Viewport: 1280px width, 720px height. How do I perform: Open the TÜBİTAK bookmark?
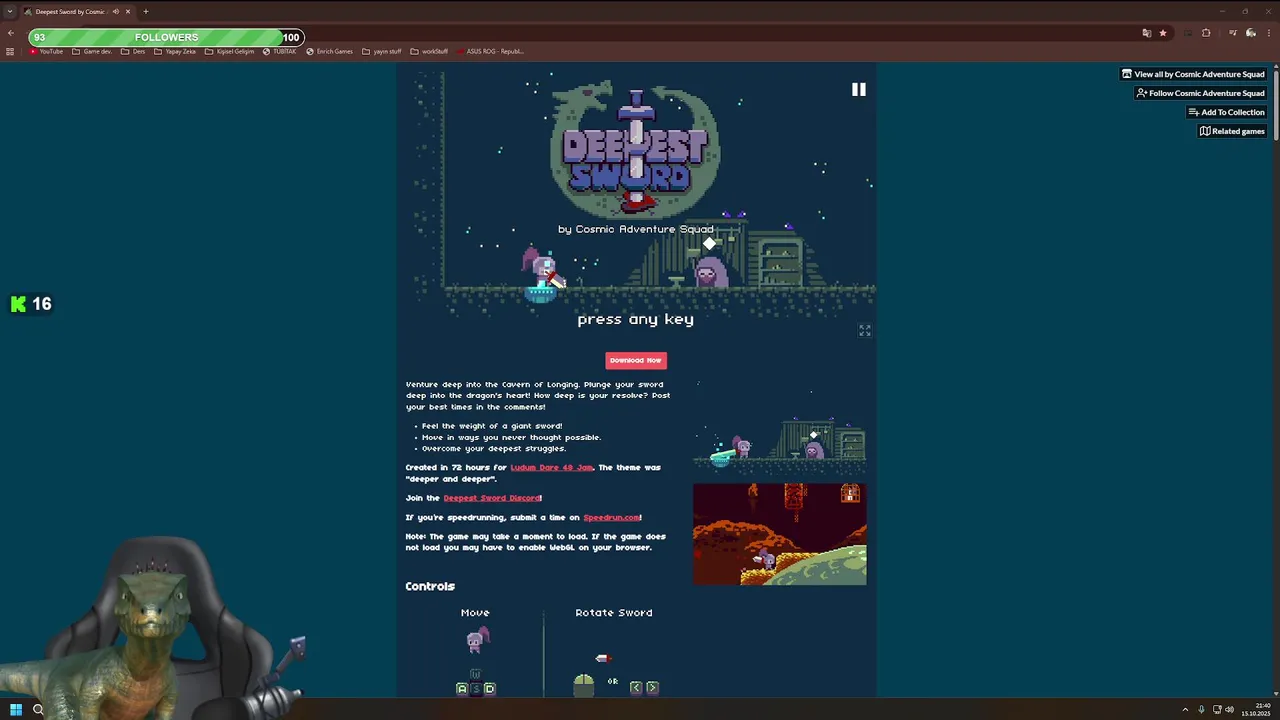click(x=280, y=51)
